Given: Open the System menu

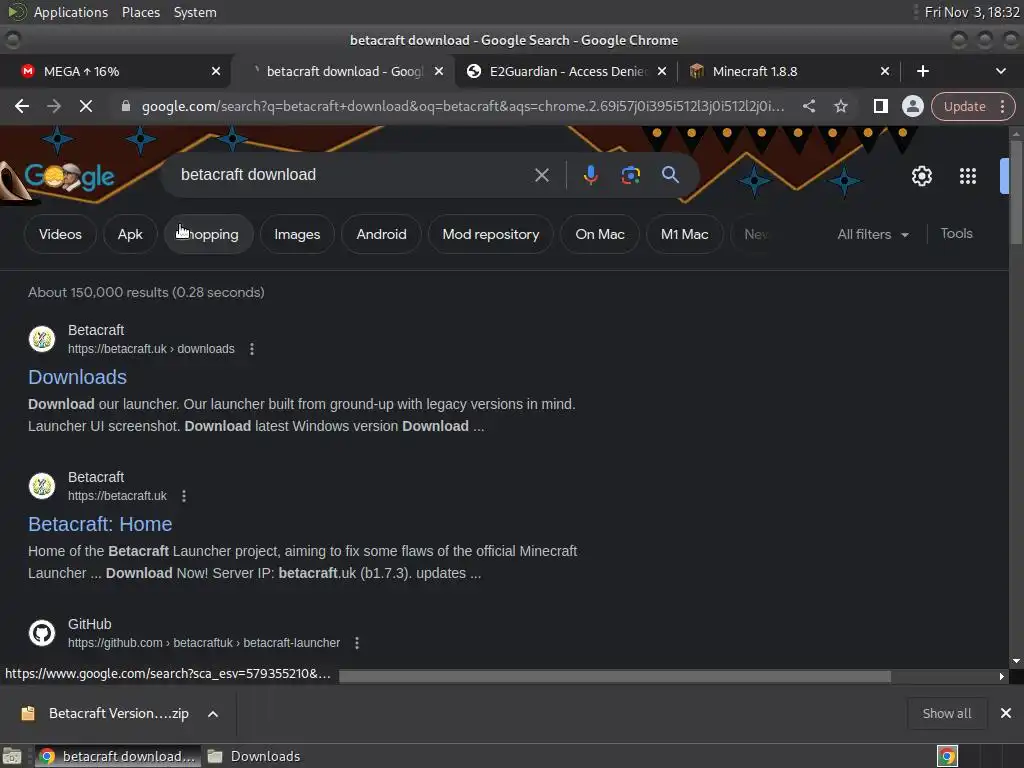Looking at the screenshot, I should click(x=195, y=12).
